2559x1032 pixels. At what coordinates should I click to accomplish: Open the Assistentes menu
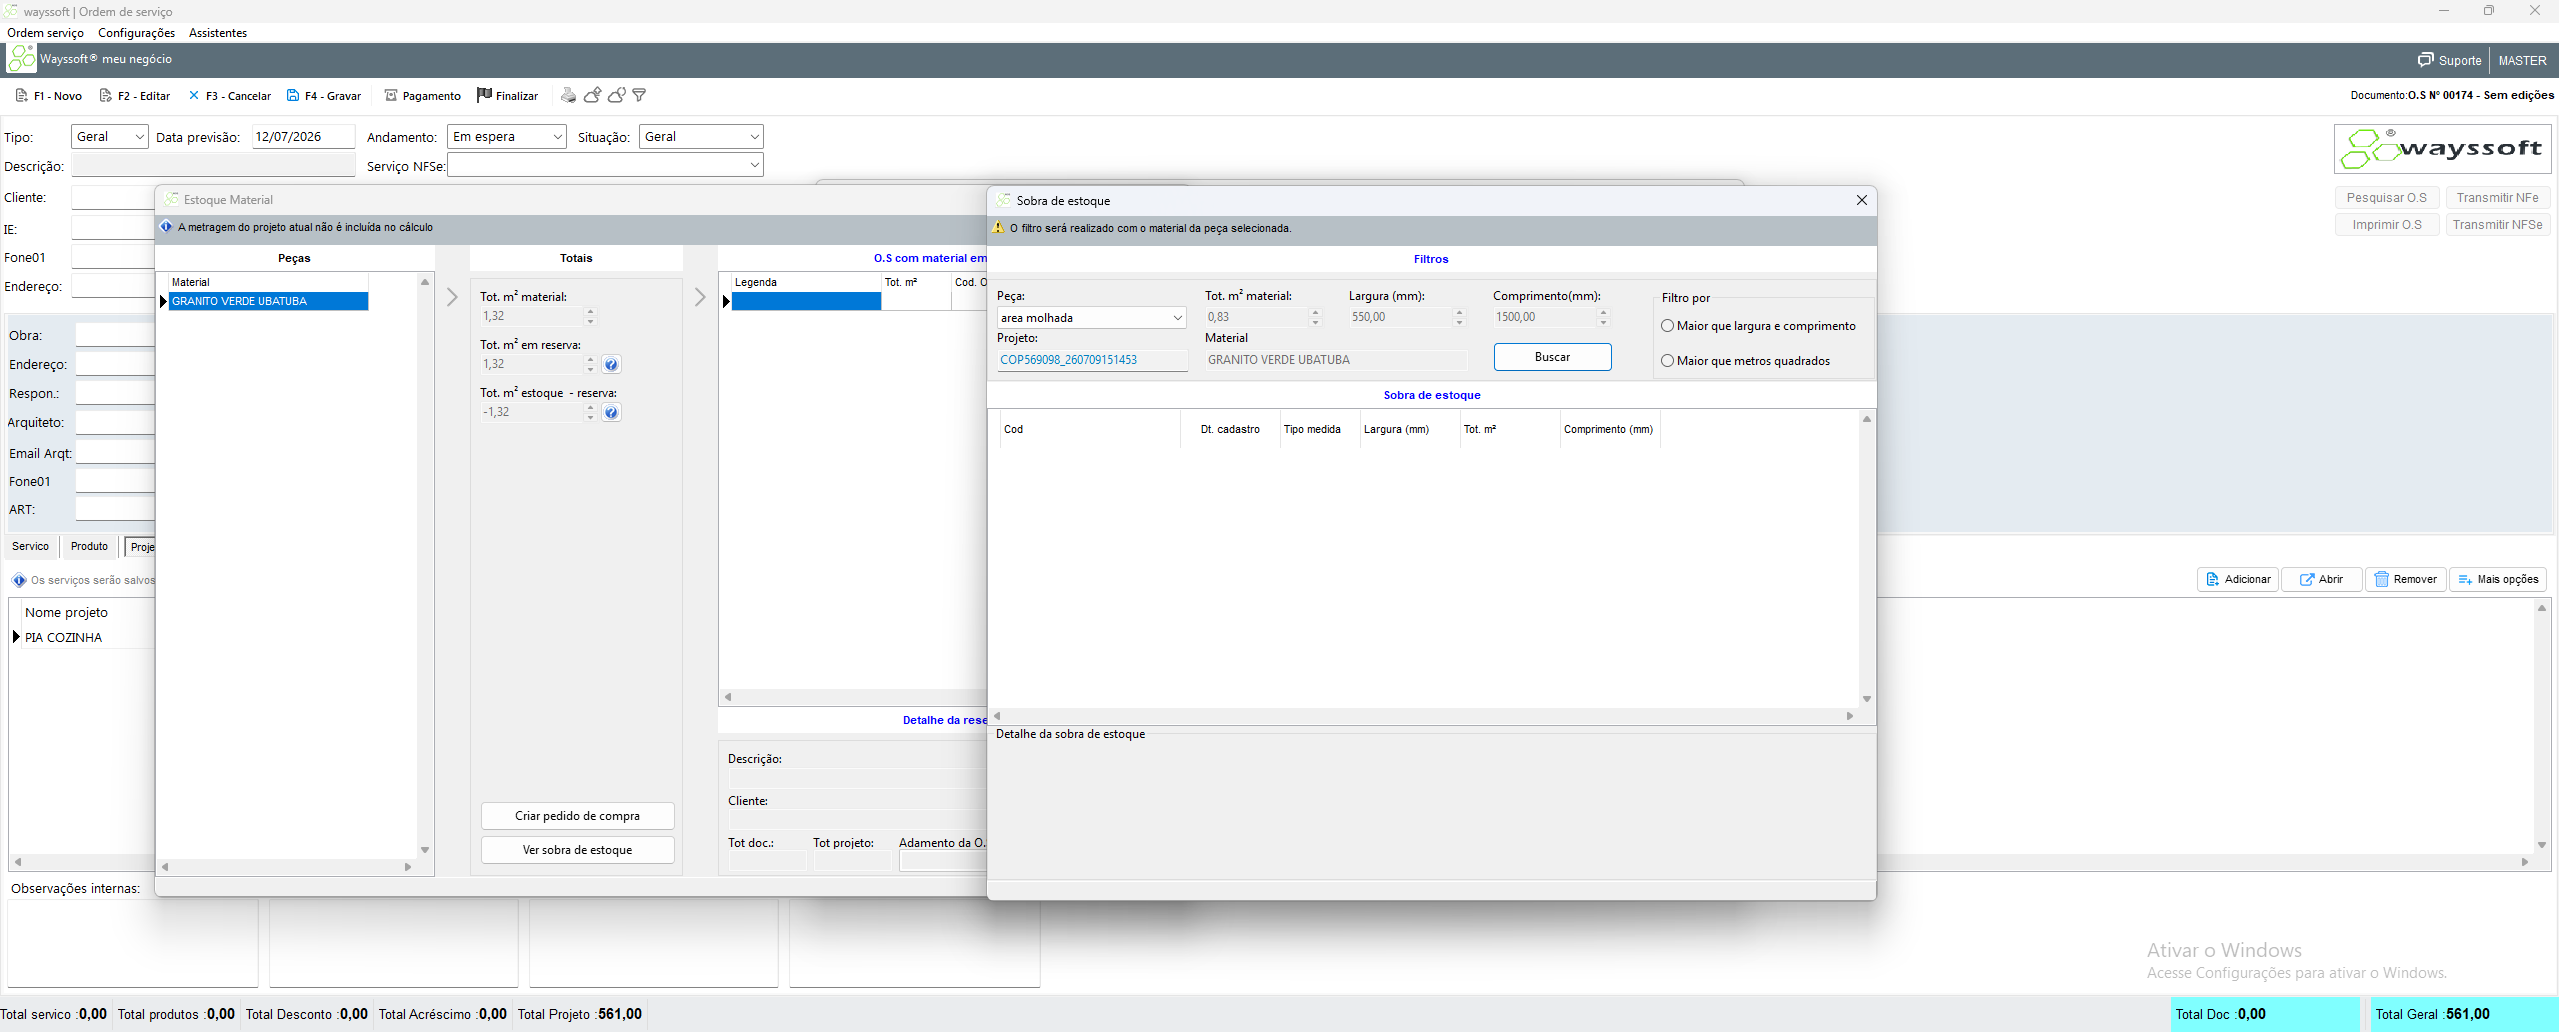[218, 33]
